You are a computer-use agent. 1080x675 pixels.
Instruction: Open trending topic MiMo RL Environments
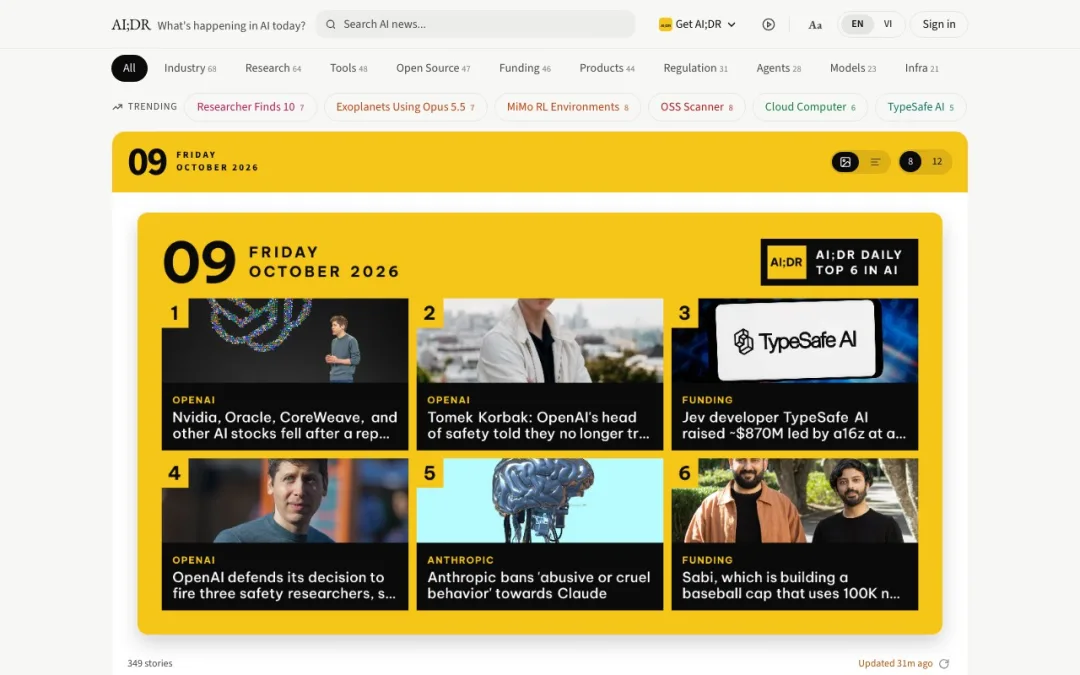[x=568, y=107]
